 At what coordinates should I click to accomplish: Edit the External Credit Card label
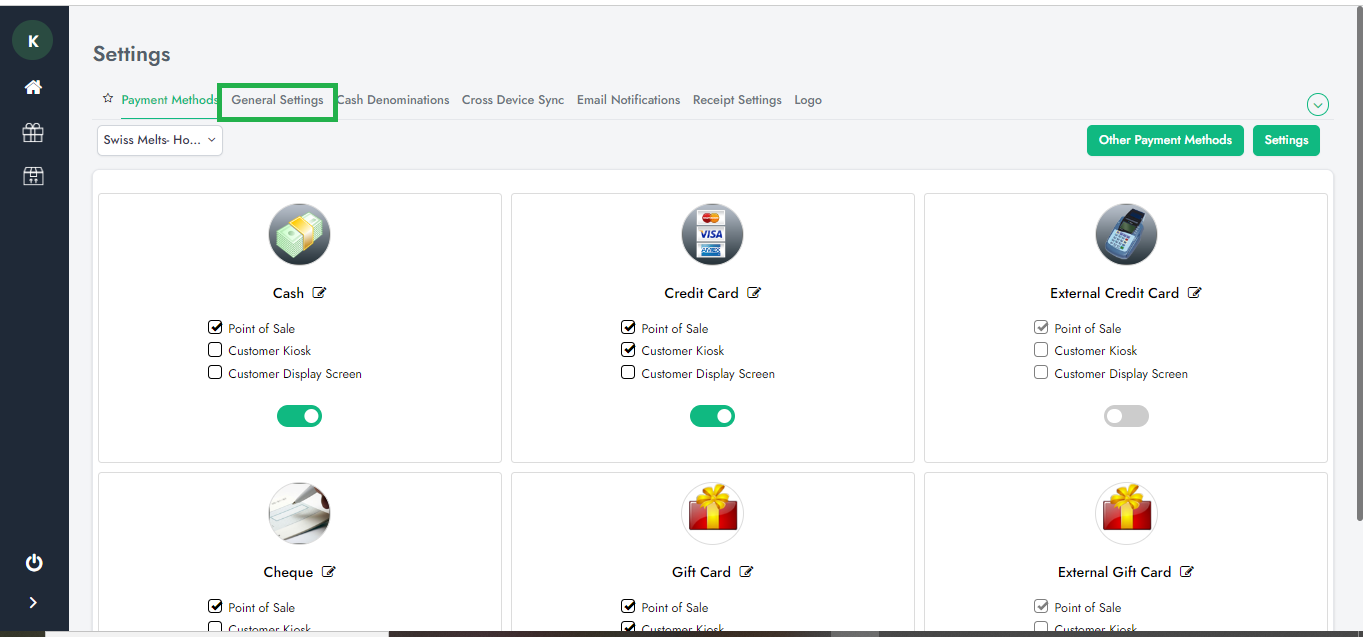click(x=1194, y=293)
